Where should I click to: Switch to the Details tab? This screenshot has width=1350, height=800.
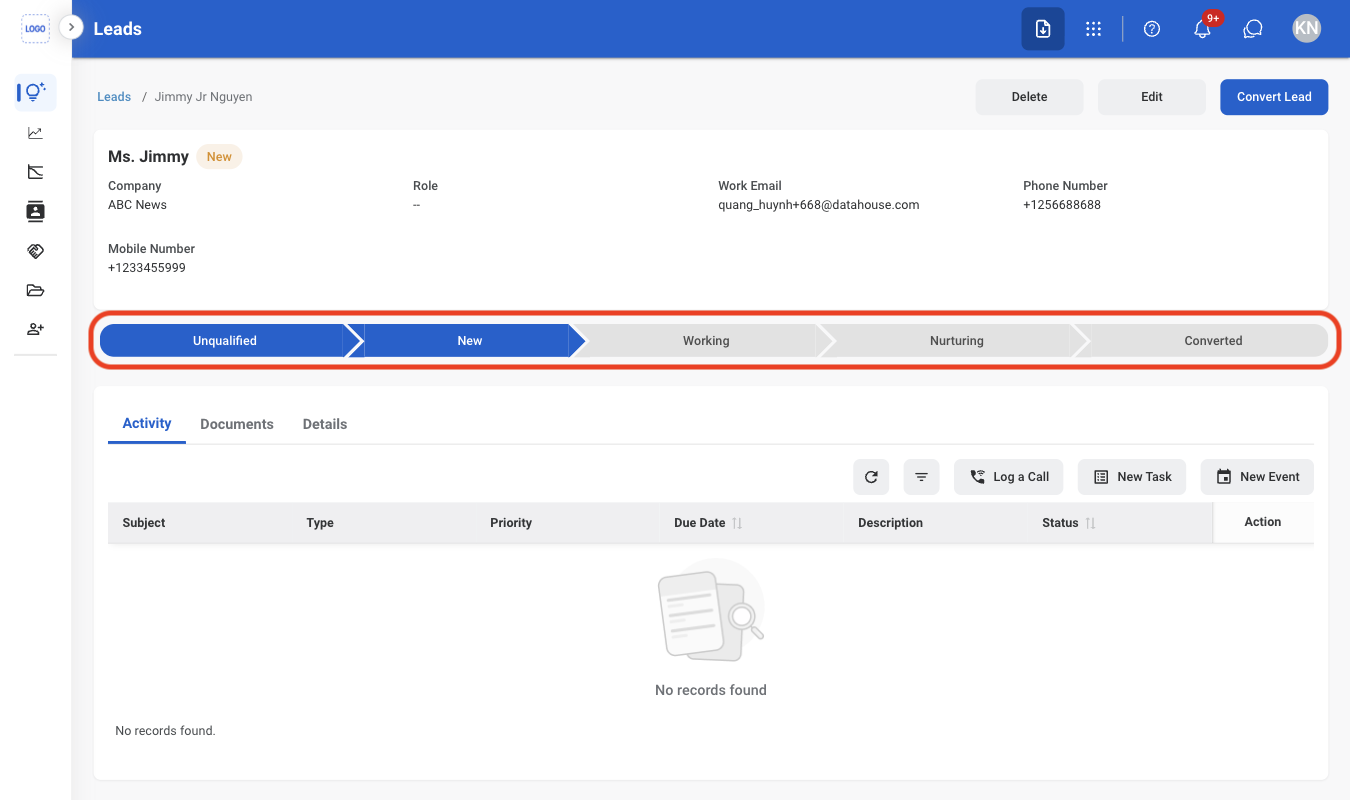[325, 424]
